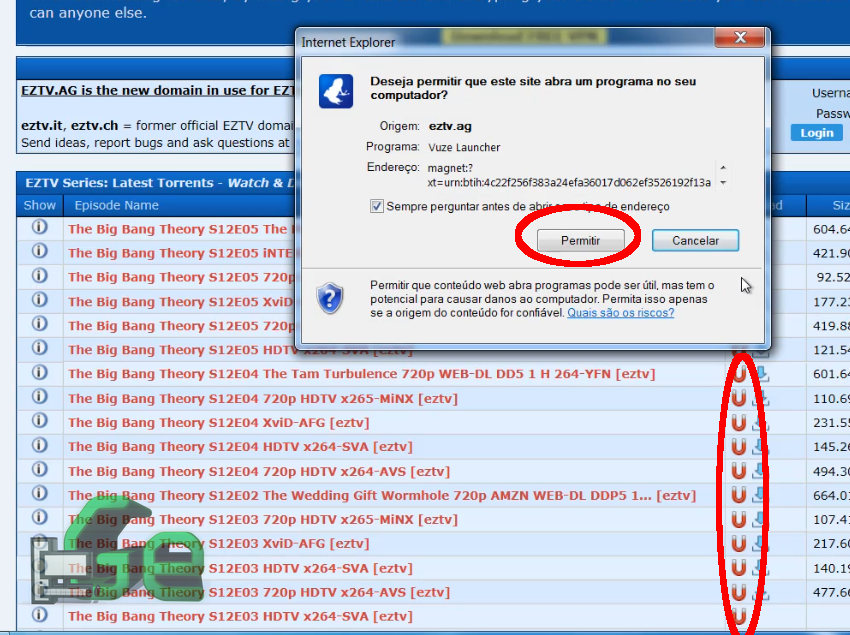
Task: Open info for S12E04 720p HDTV x264-AVS
Action: pyautogui.click(x=40, y=469)
